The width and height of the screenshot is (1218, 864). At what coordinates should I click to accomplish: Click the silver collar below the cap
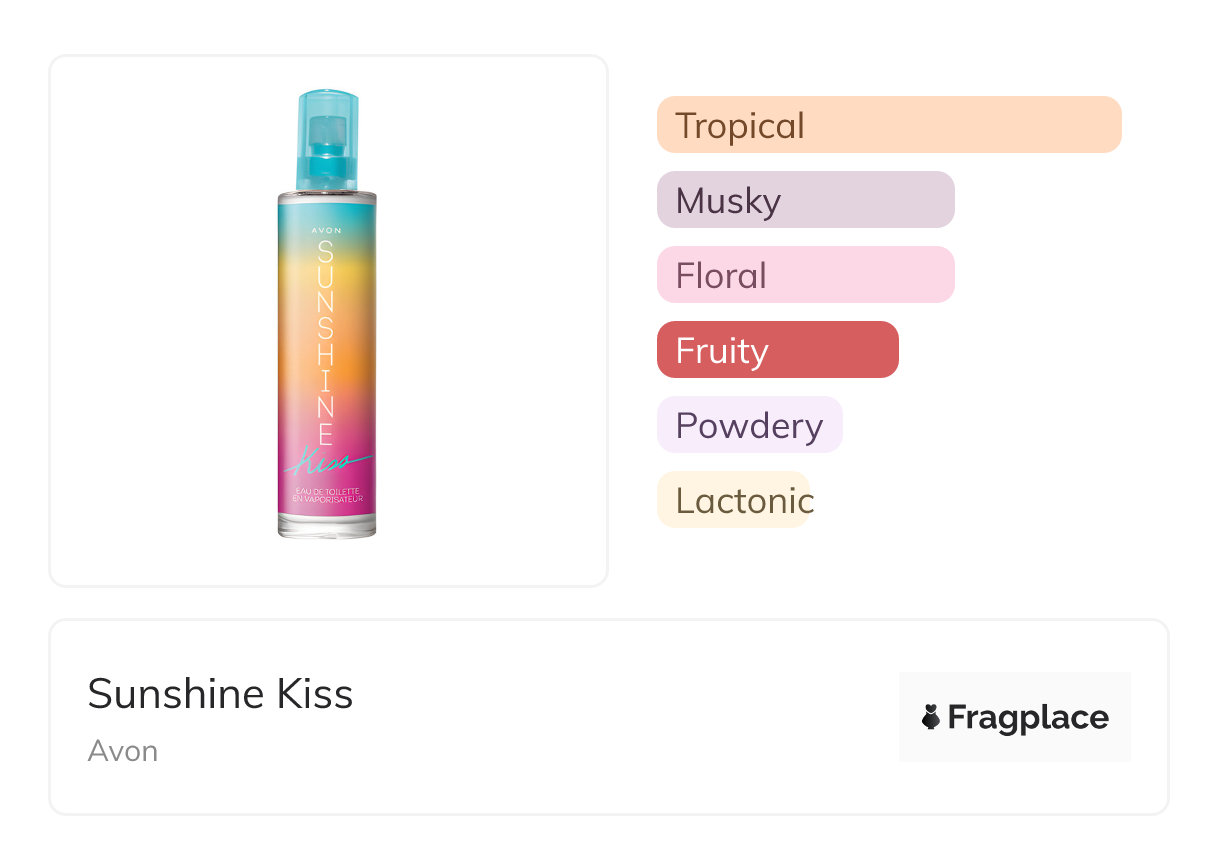pos(327,190)
